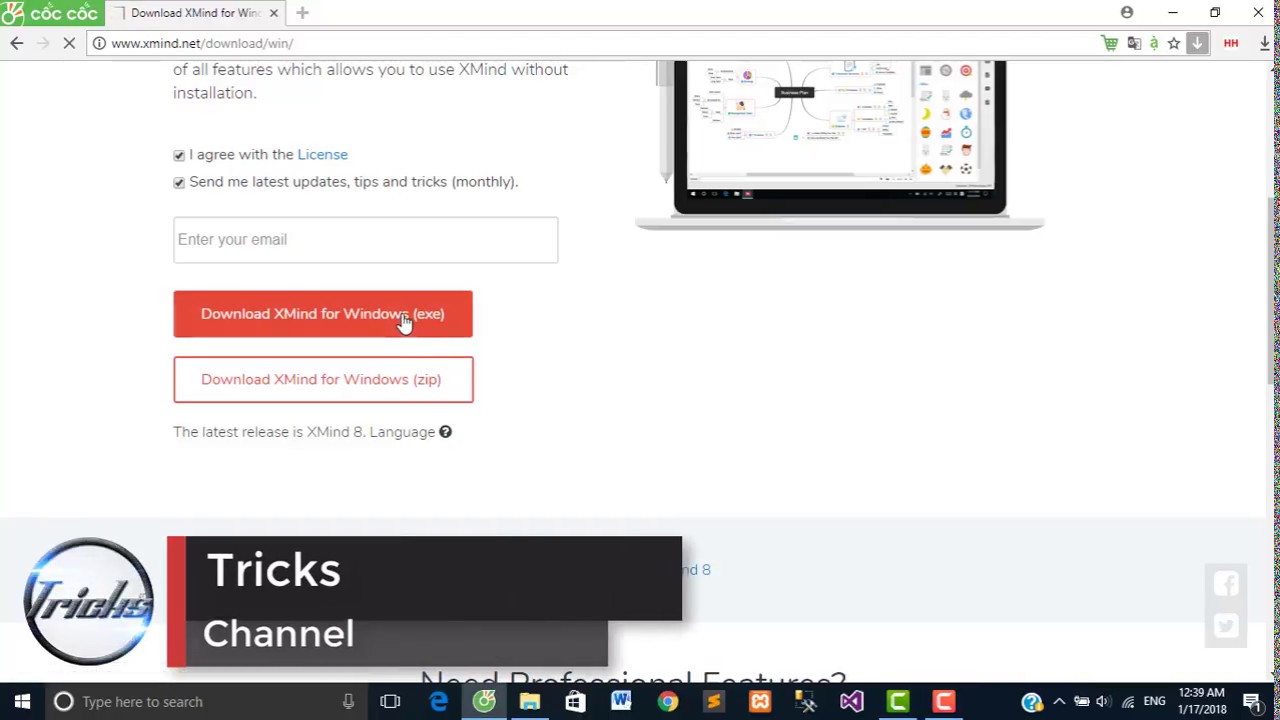Open File Explorer from taskbar
This screenshot has width=1280, height=720.
(530, 702)
